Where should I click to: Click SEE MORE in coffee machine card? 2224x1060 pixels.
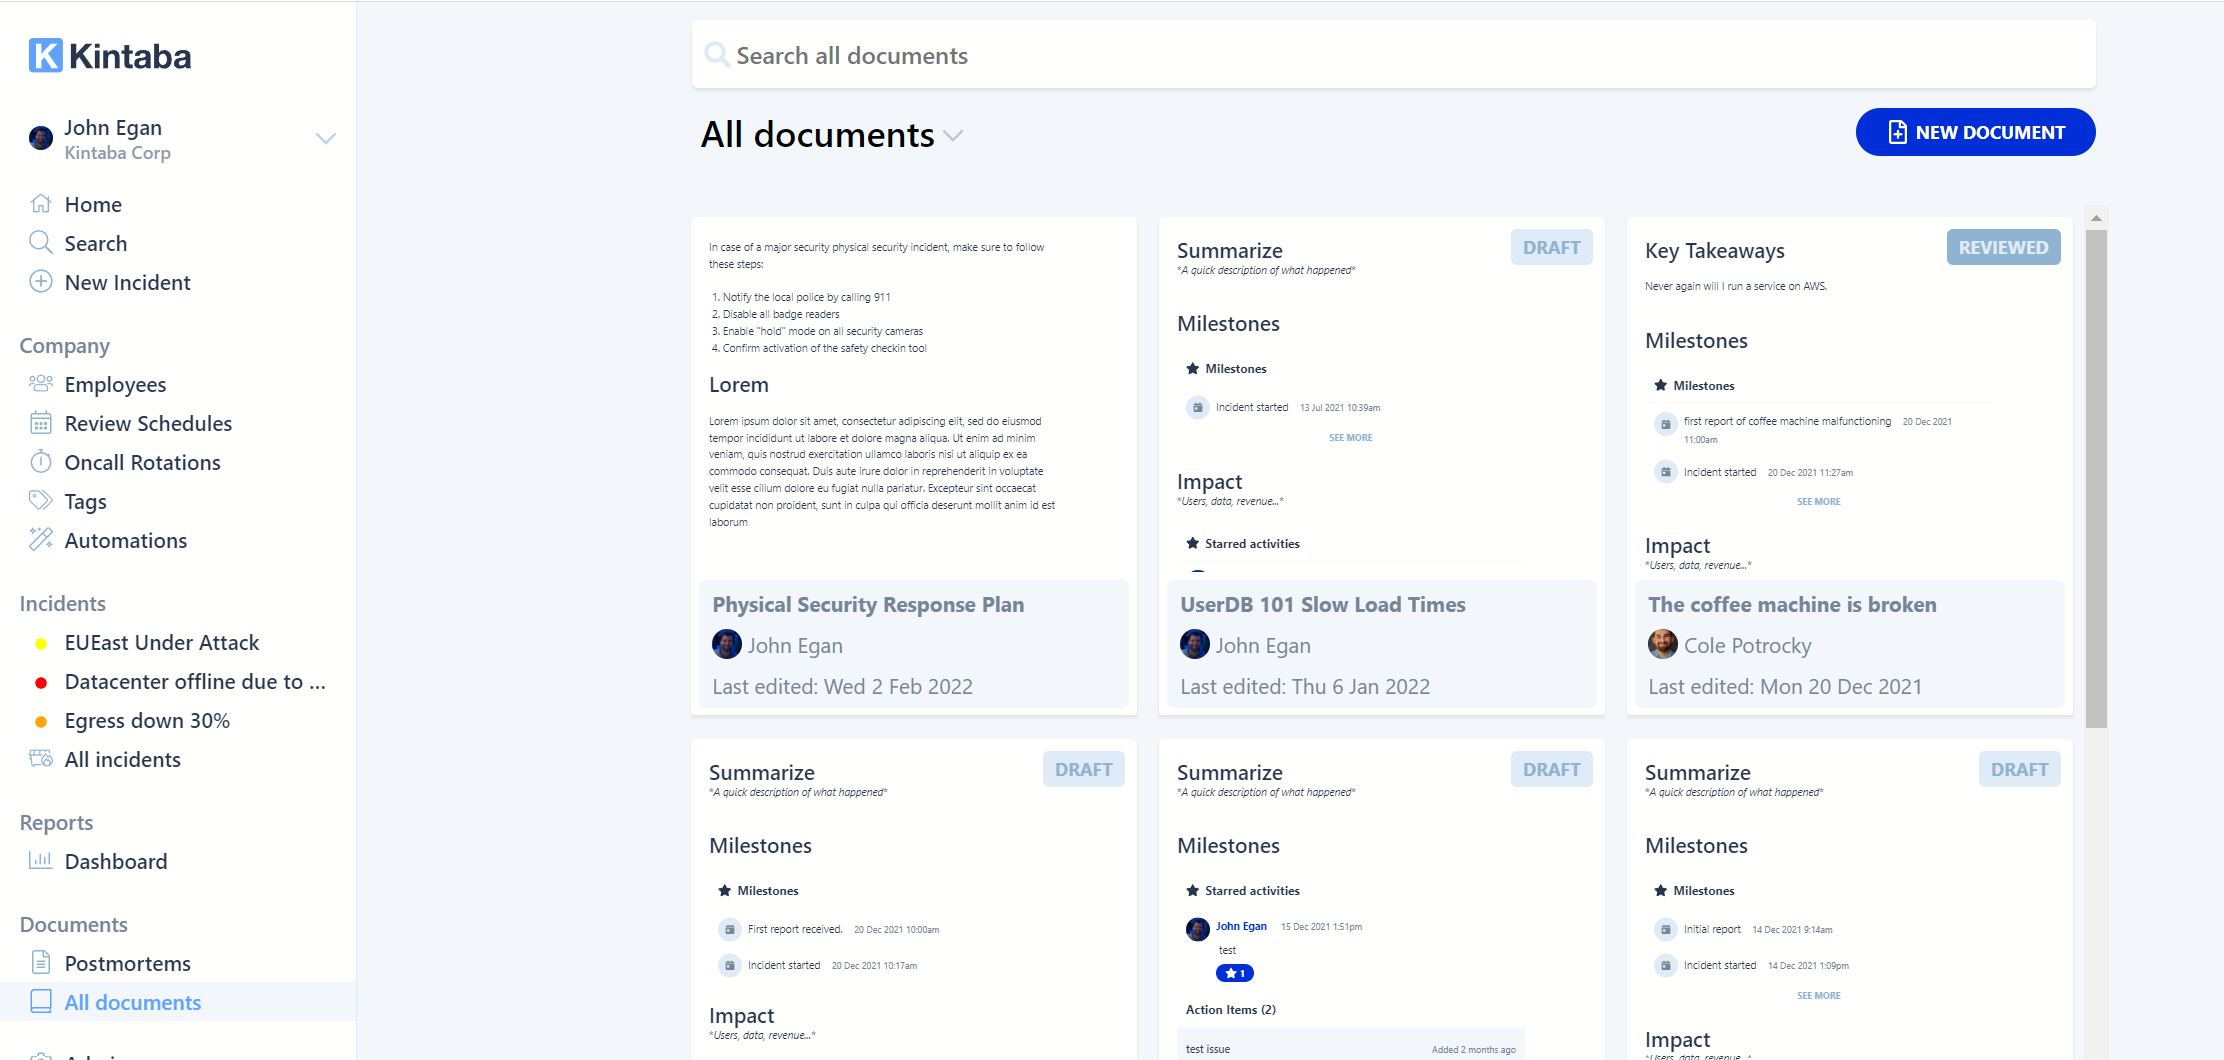coord(1818,502)
